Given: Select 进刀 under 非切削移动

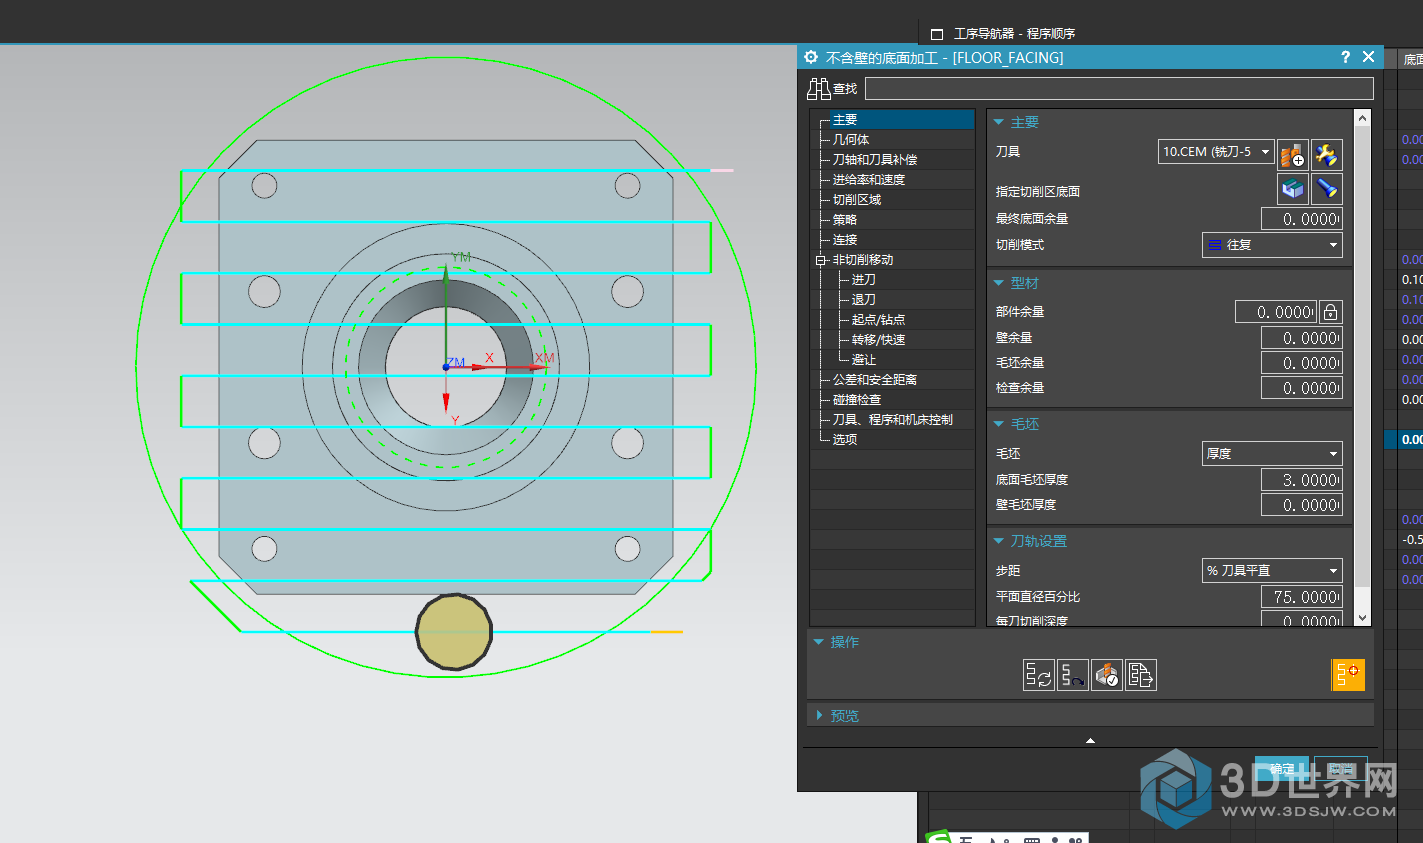Looking at the screenshot, I should pyautogui.click(x=863, y=280).
